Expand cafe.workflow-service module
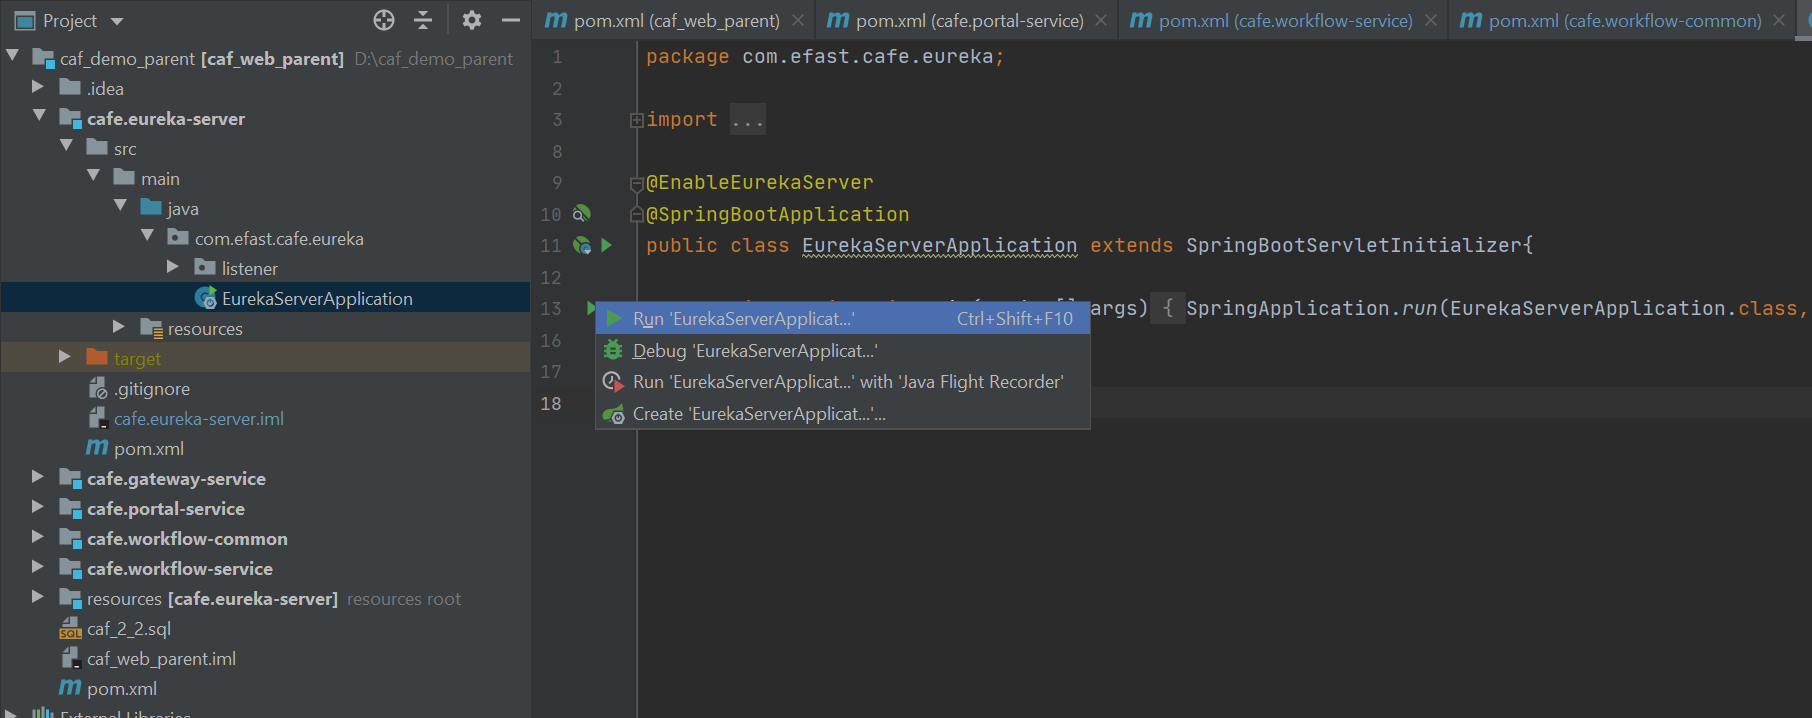 38,567
